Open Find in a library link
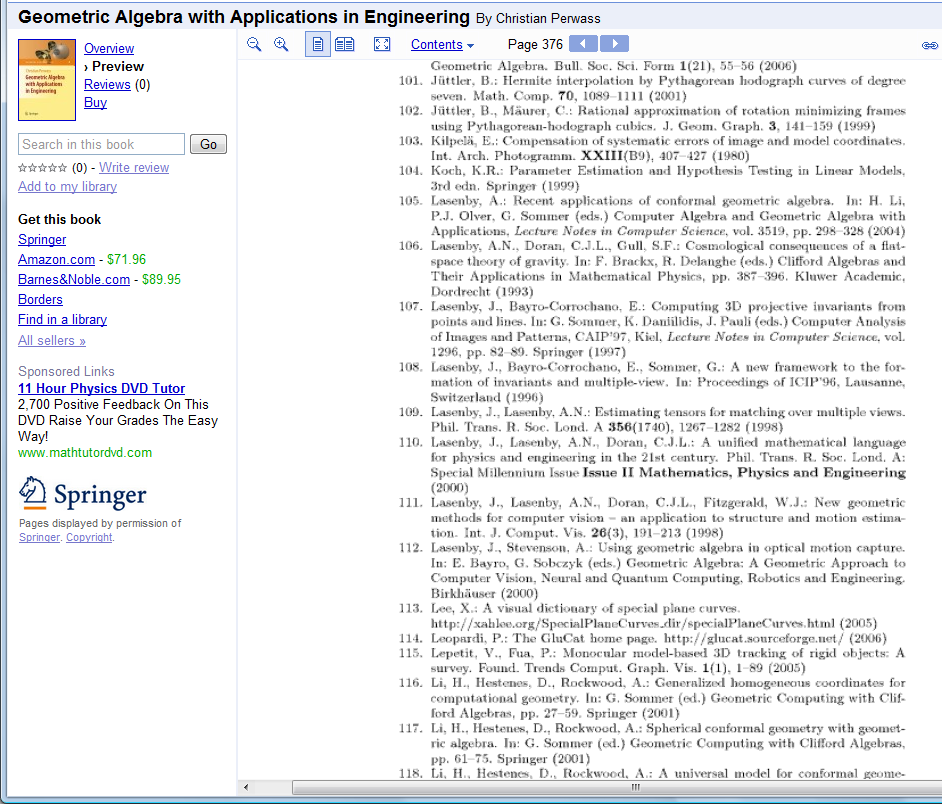The height and width of the screenshot is (804, 942). [62, 320]
